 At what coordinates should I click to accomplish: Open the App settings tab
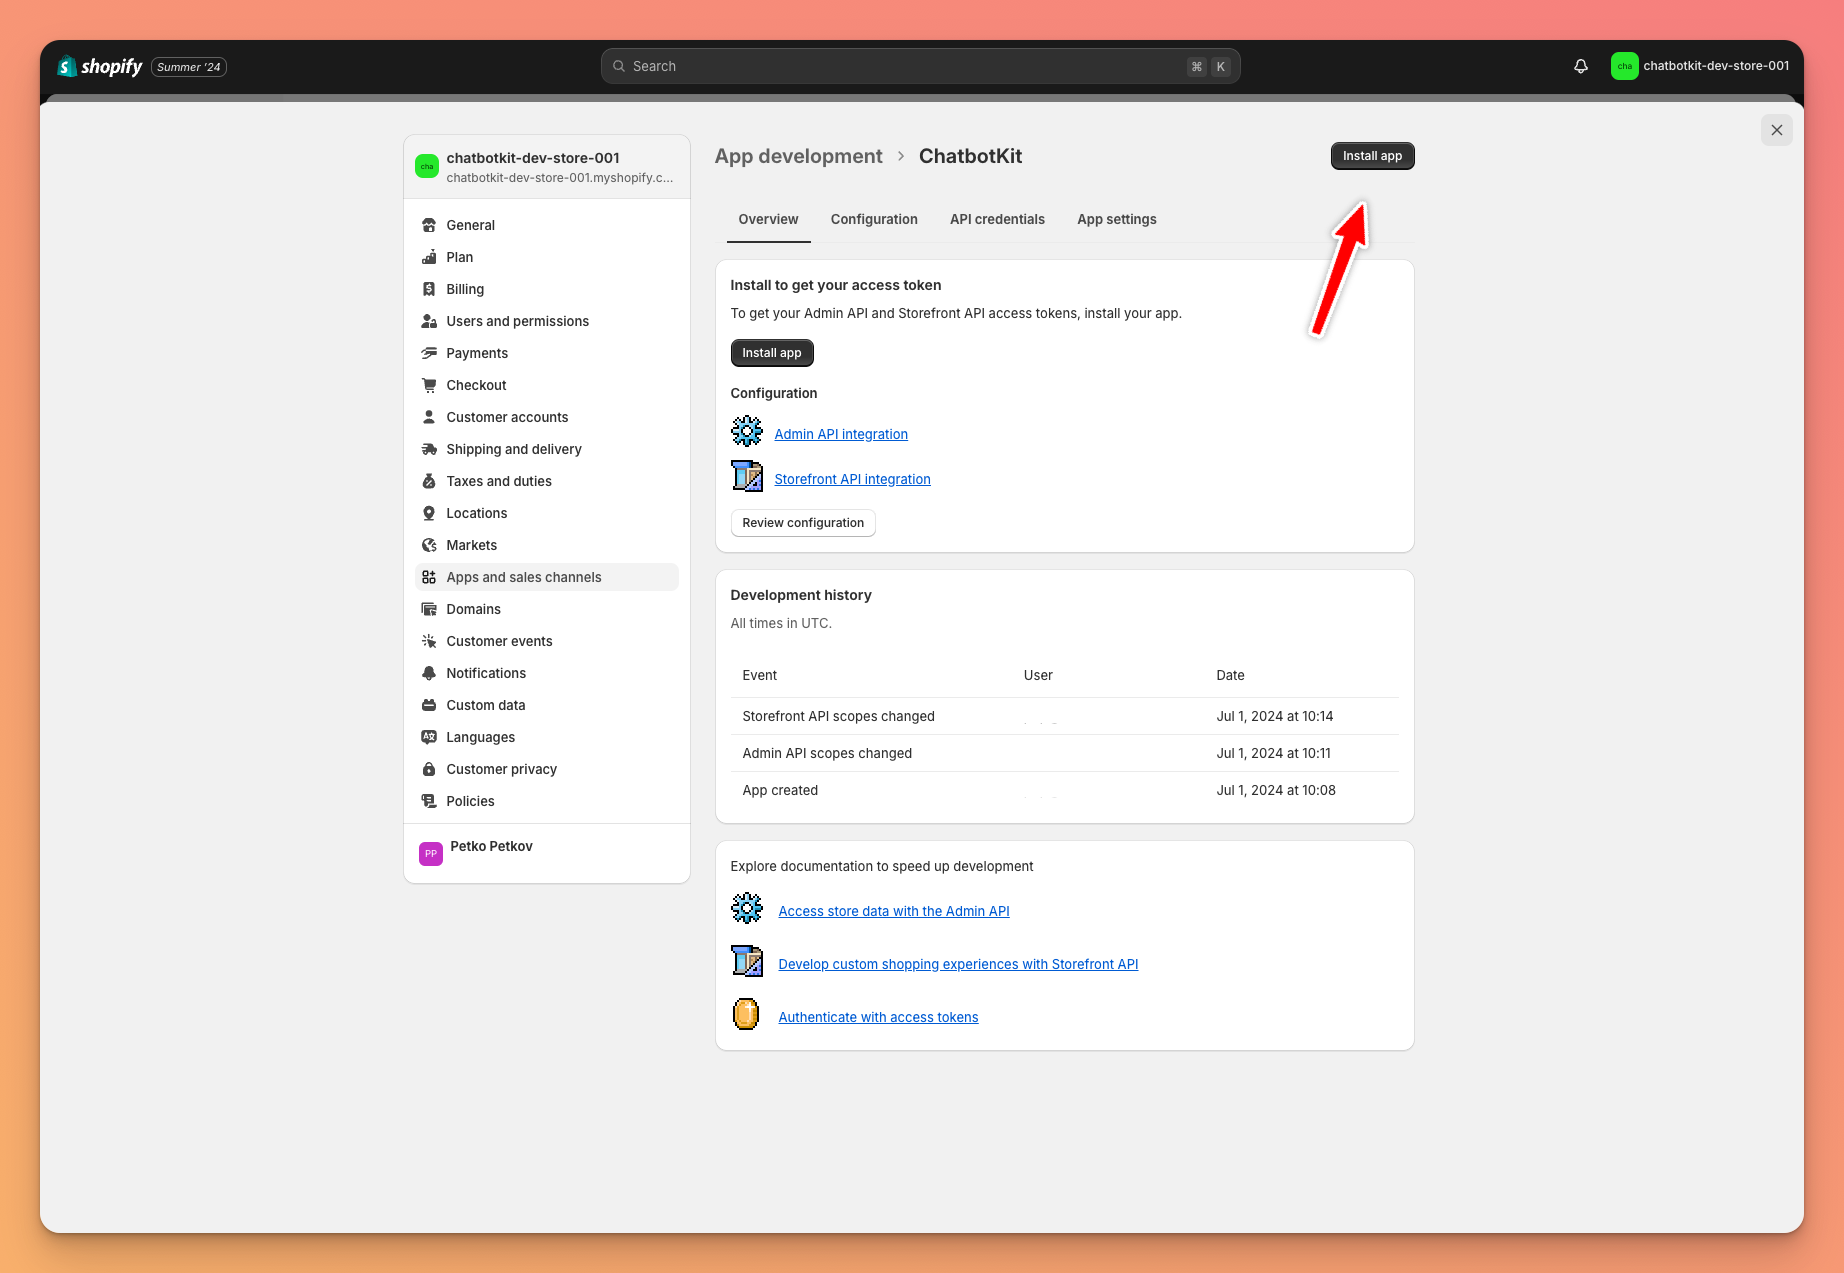coord(1117,219)
